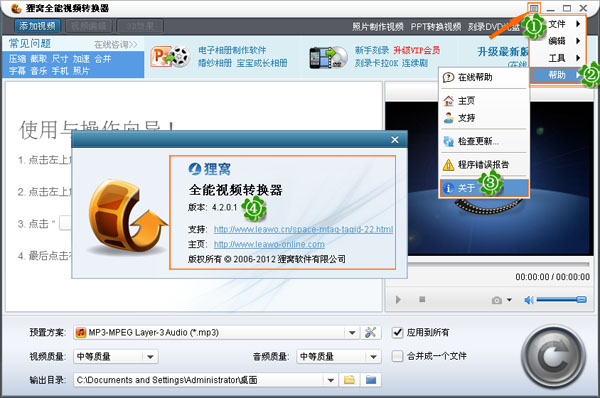Click the 添加视频 button
This screenshot has height=398, width=600.
[38, 26]
